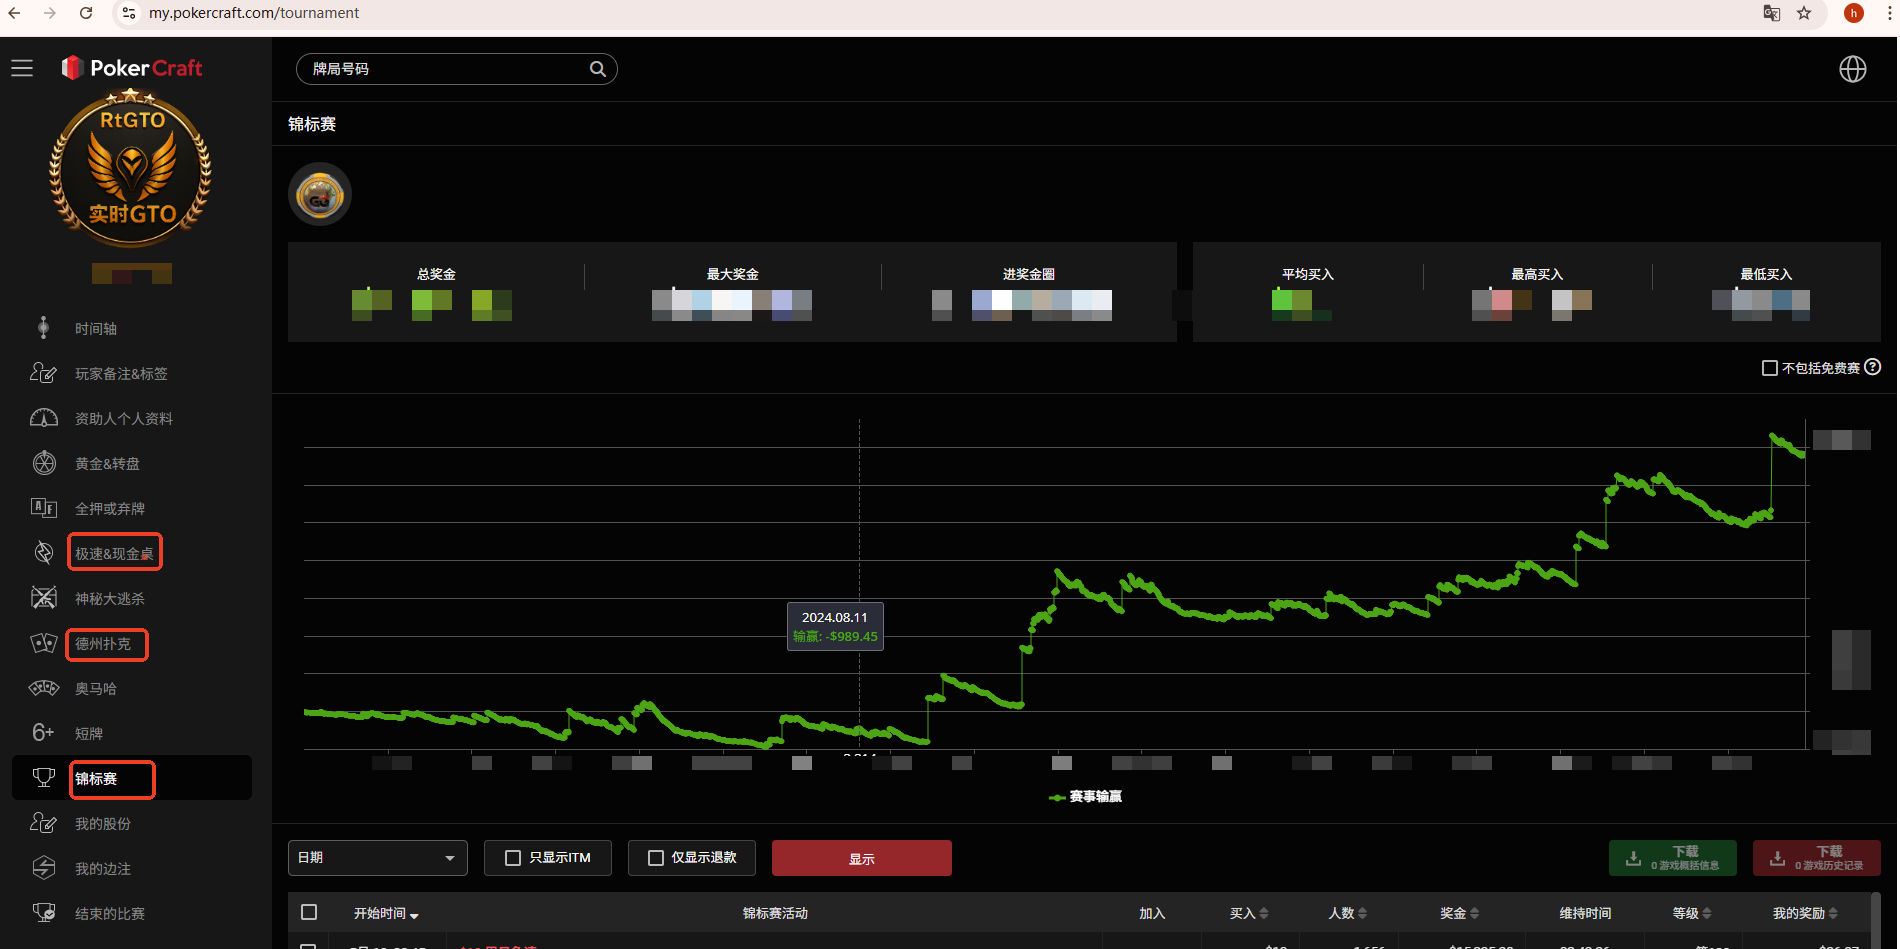
Task: Click the language globe icon
Action: [x=1853, y=69]
